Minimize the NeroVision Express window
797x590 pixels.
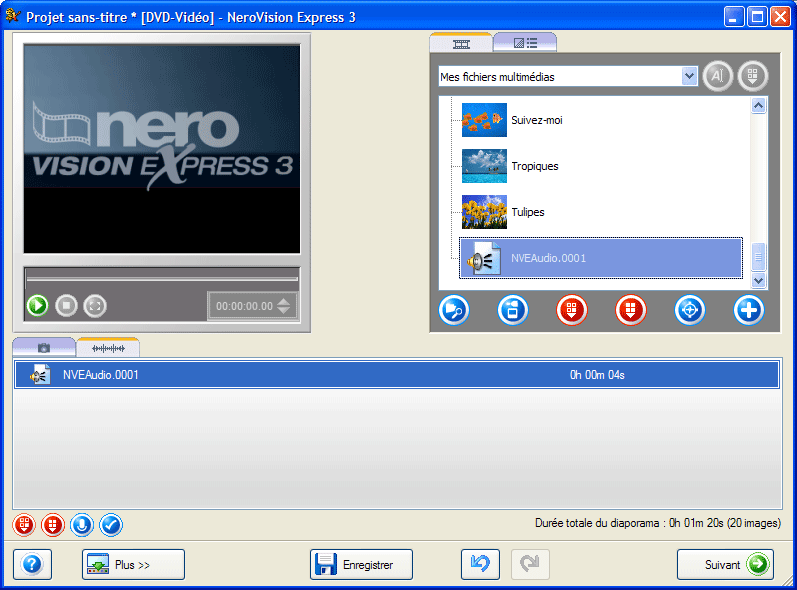[733, 17]
